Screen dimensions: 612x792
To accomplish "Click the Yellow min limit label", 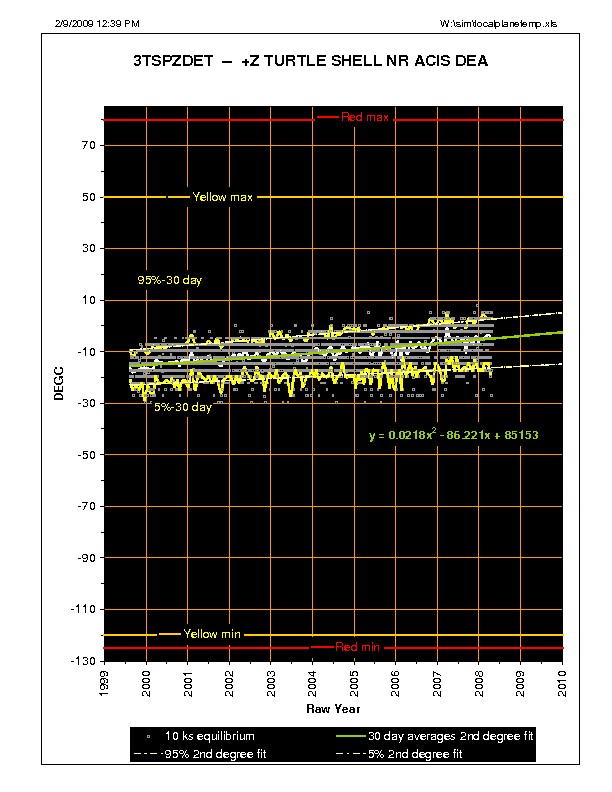I will (212, 634).
